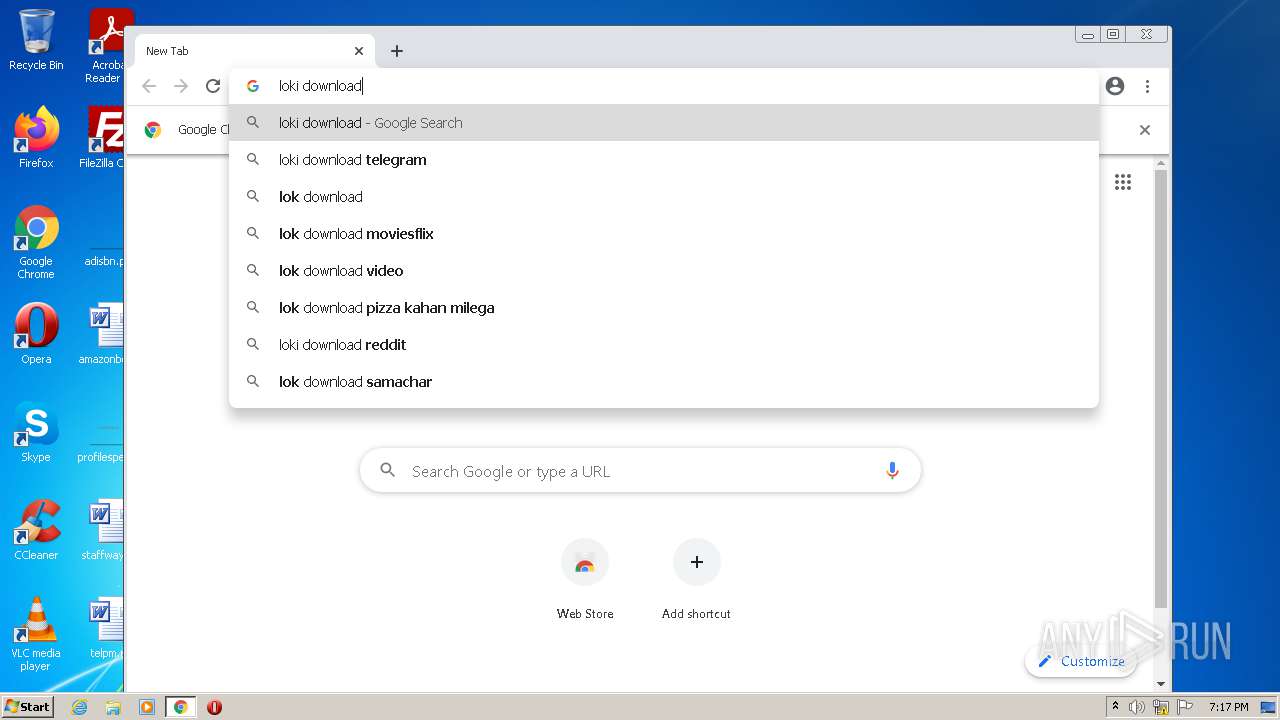This screenshot has width=1280, height=720.
Task: Click the Add shortcut tile
Action: (x=696, y=580)
